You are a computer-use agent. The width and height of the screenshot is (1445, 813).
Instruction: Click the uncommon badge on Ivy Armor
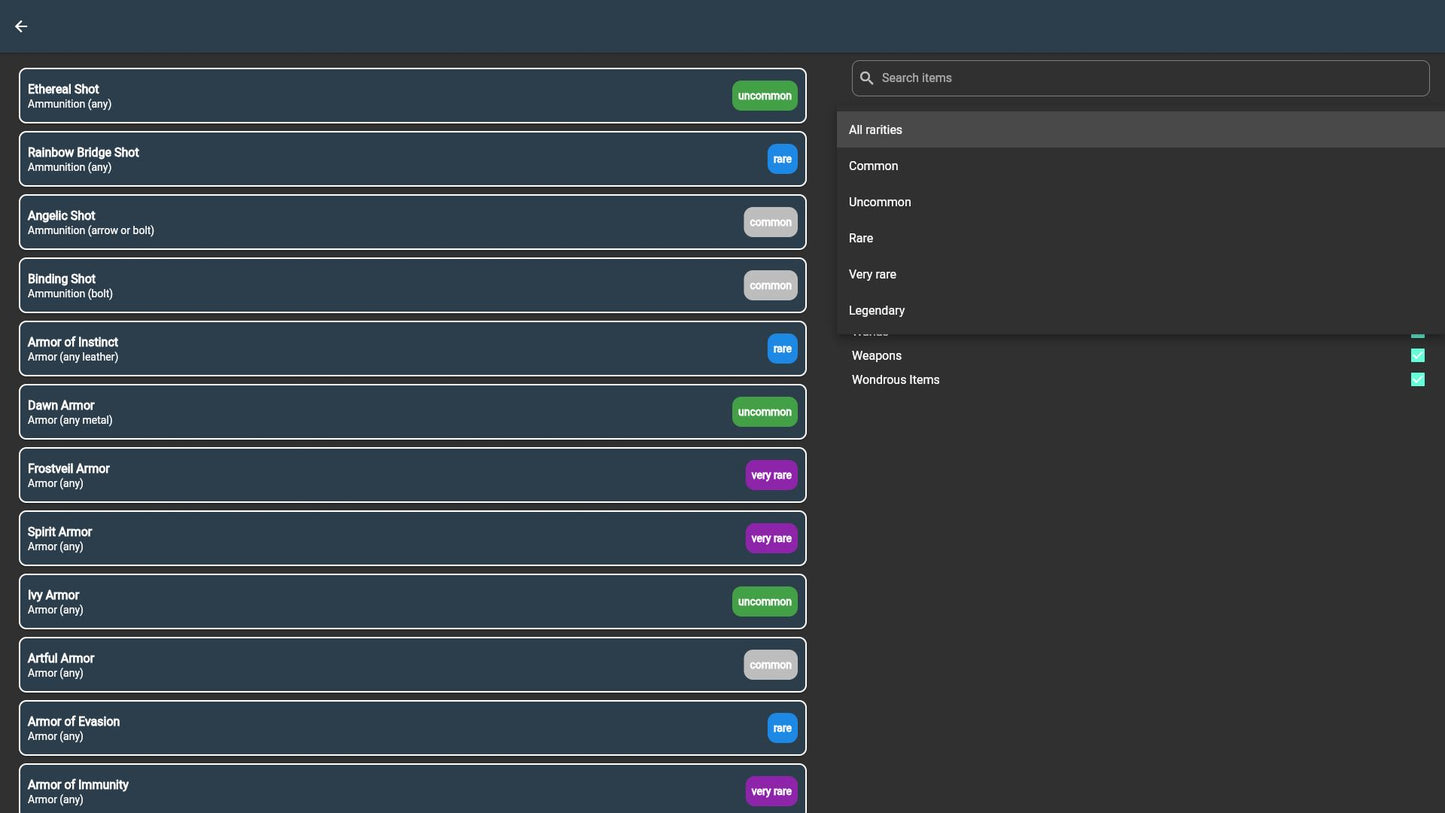tap(764, 602)
